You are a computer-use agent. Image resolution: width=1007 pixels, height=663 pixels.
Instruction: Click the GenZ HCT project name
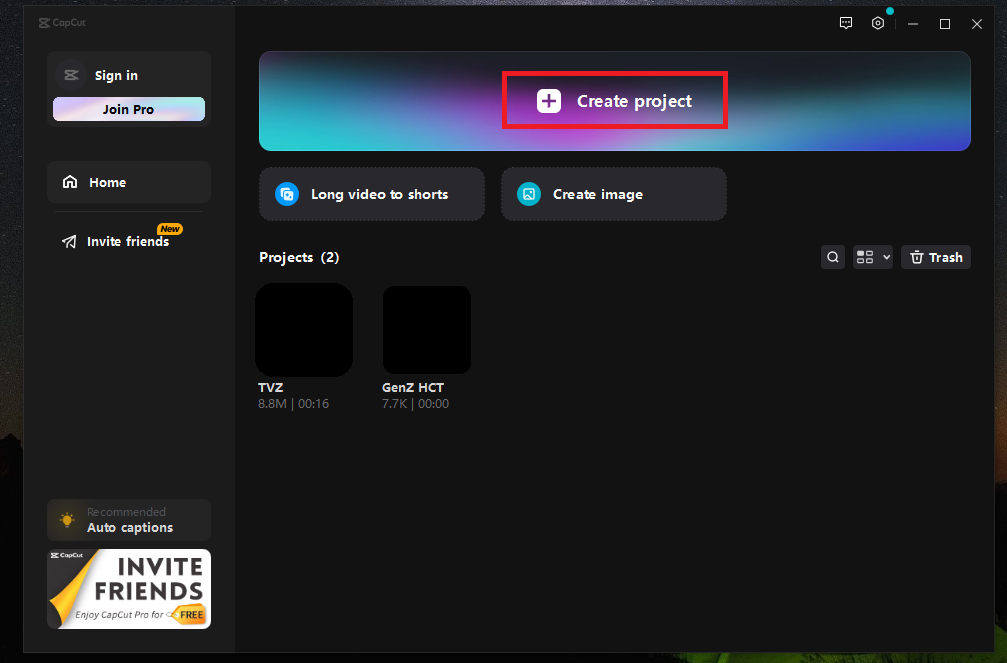point(413,387)
